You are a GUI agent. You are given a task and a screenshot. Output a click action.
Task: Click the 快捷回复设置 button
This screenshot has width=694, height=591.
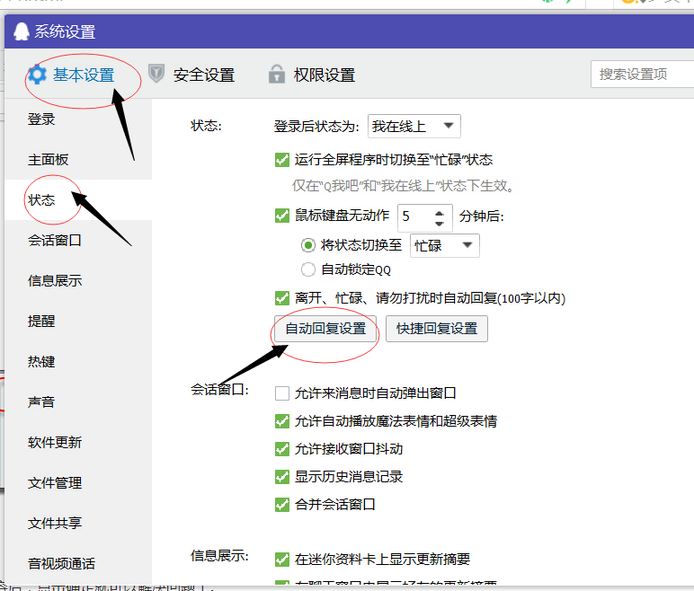pos(436,329)
